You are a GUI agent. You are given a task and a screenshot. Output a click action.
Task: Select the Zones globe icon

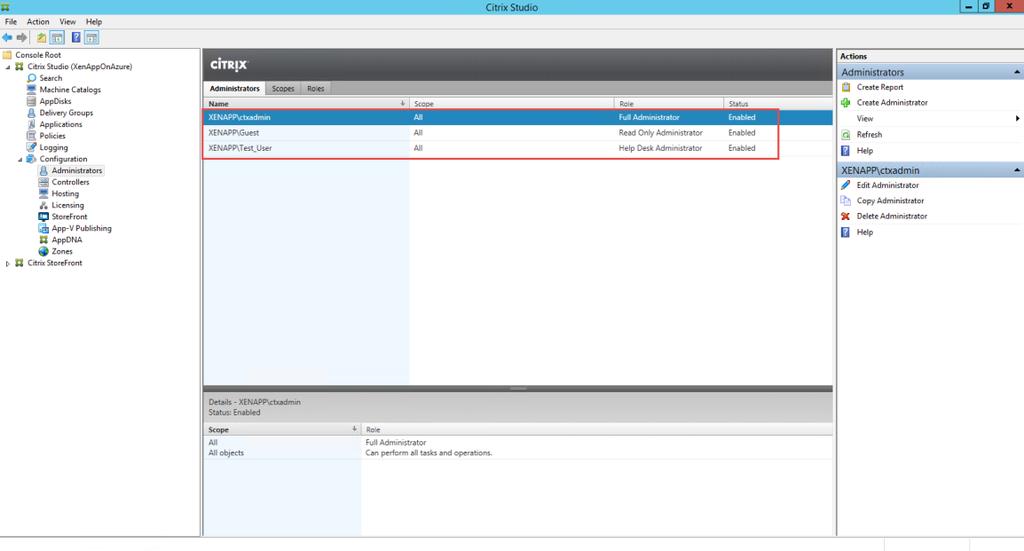click(x=44, y=251)
